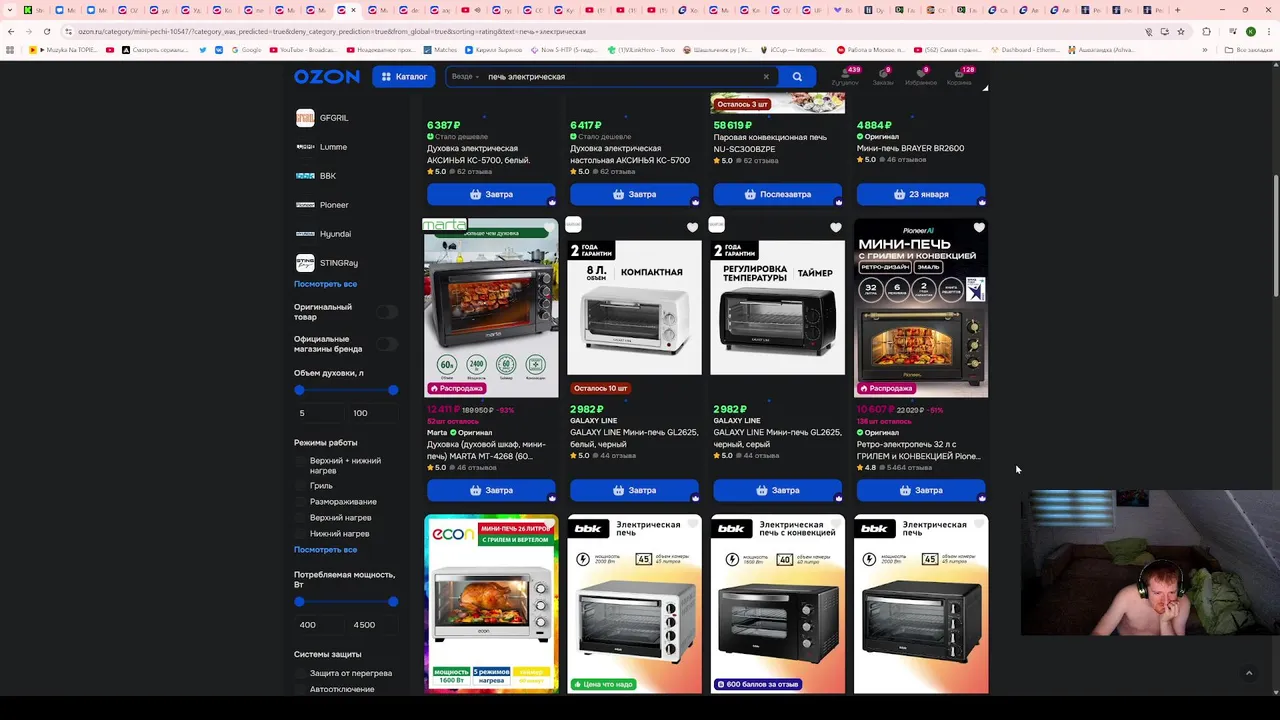Click Завтра button under MARTA MT-4268
The image size is (1280, 720).
(x=491, y=490)
